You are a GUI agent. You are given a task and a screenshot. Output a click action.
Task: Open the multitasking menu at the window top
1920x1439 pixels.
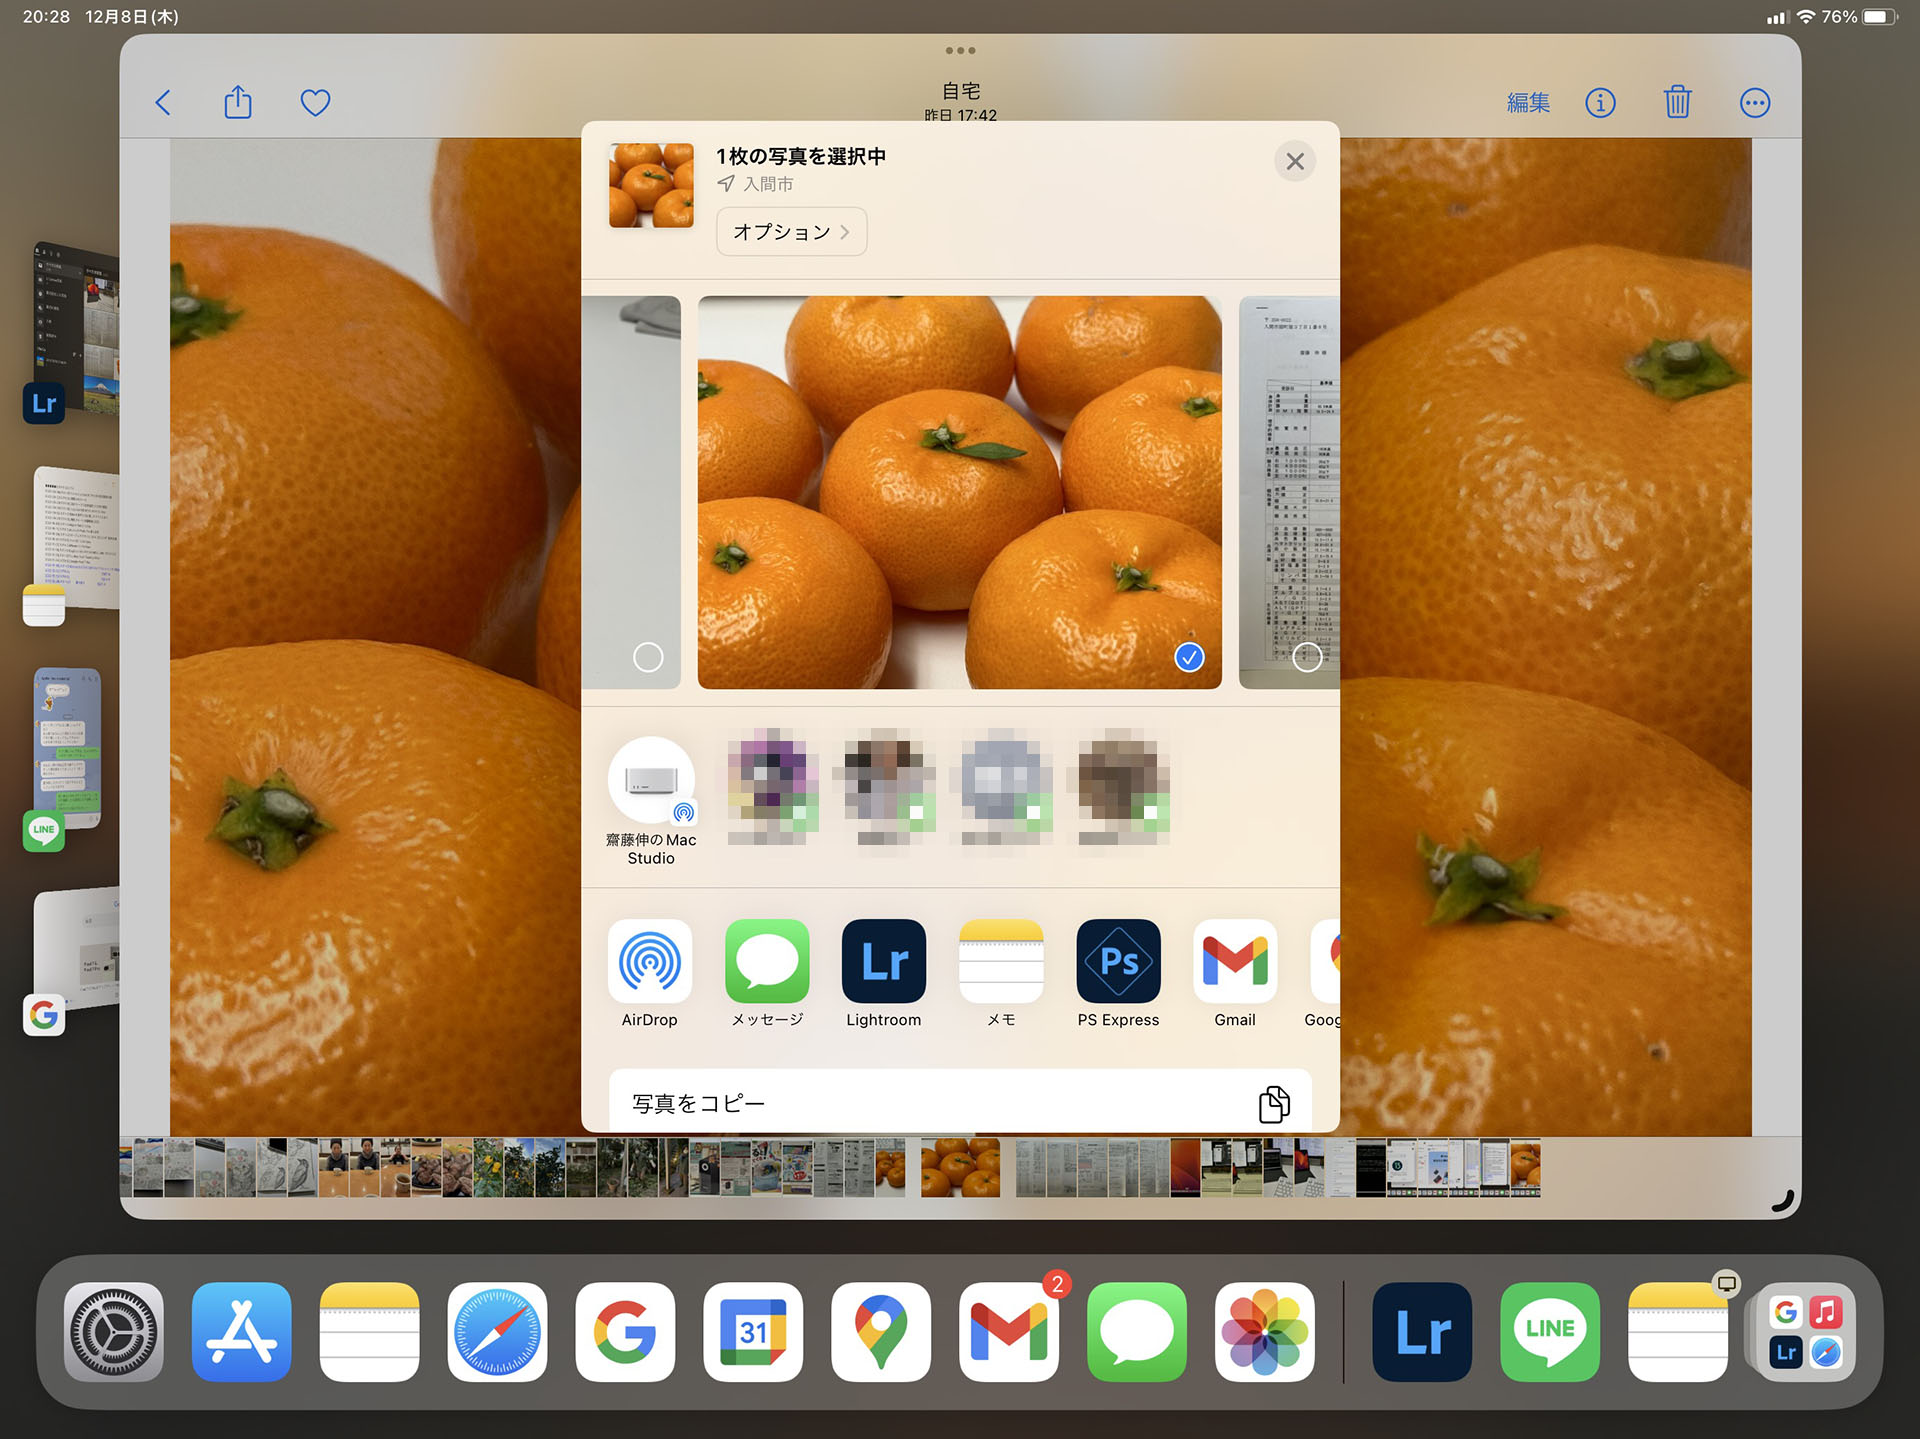click(959, 49)
